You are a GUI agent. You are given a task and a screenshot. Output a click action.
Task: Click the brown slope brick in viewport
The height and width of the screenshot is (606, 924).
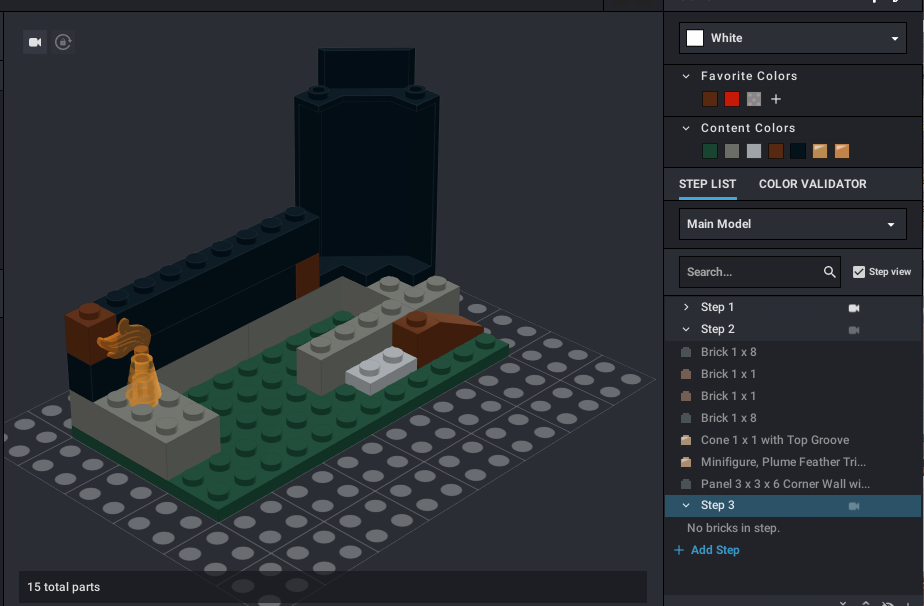[x=436, y=336]
